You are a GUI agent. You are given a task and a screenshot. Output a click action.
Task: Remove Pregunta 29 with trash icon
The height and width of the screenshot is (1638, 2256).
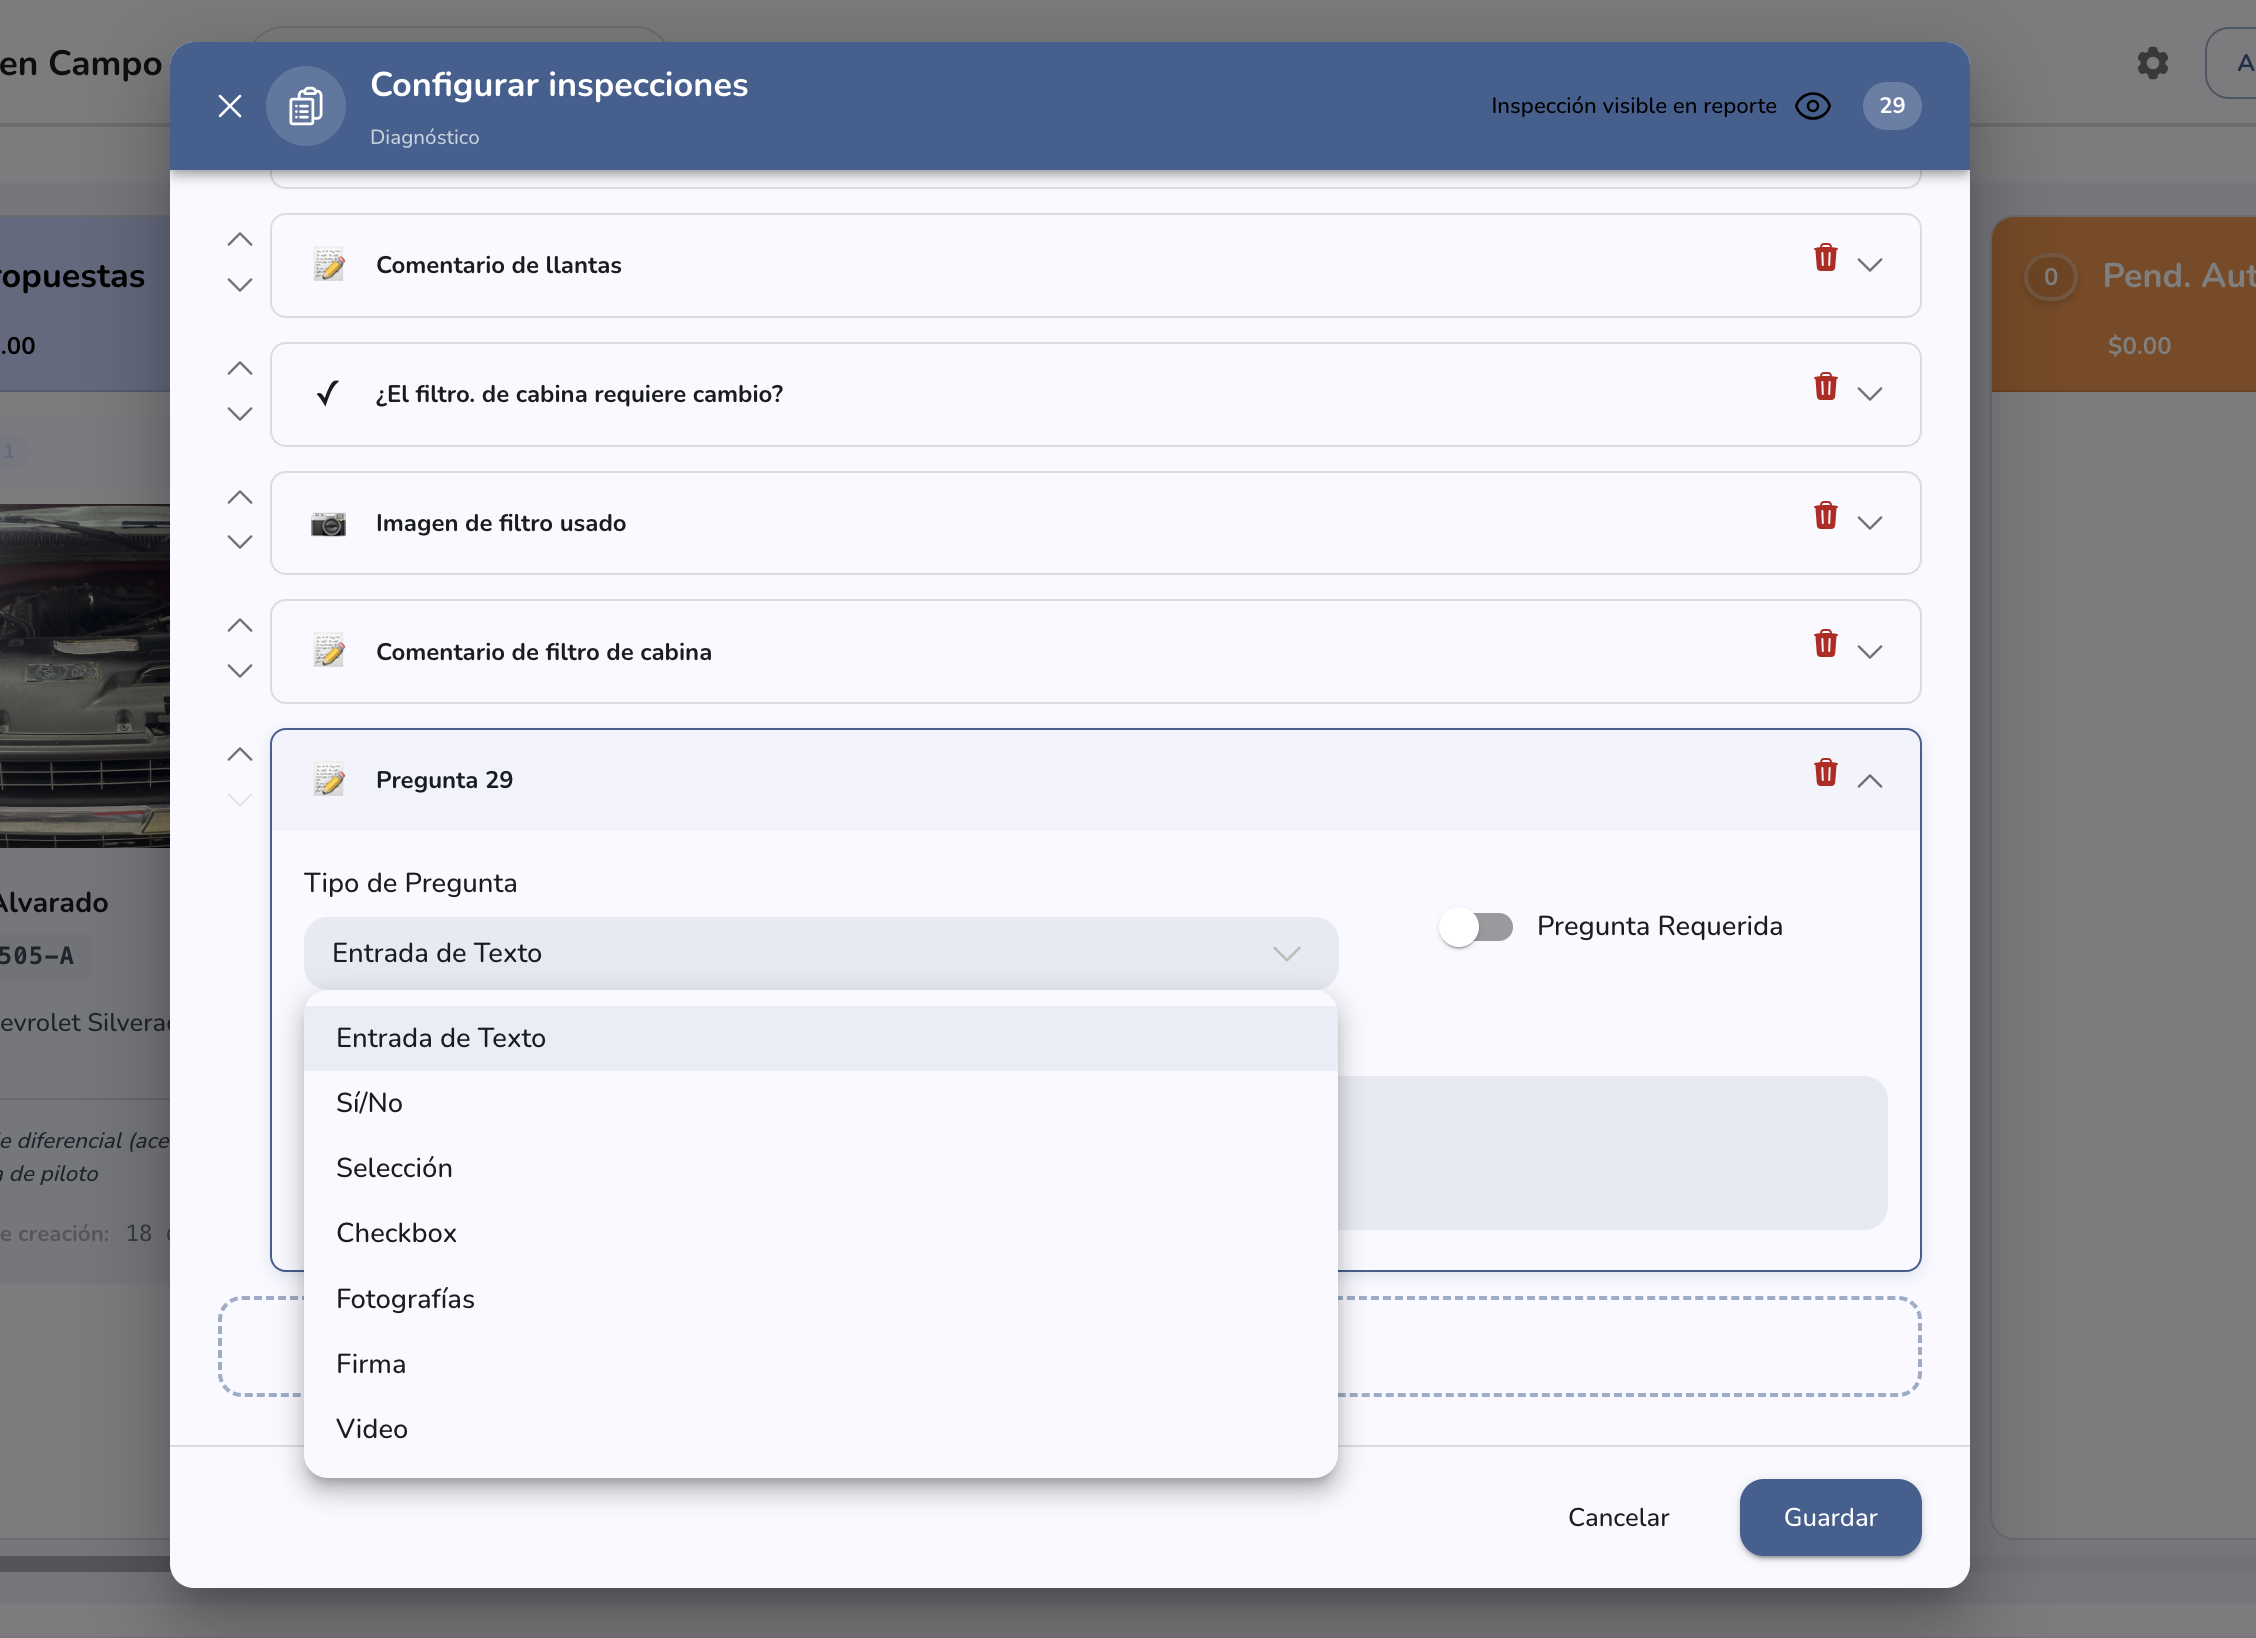tap(1825, 773)
